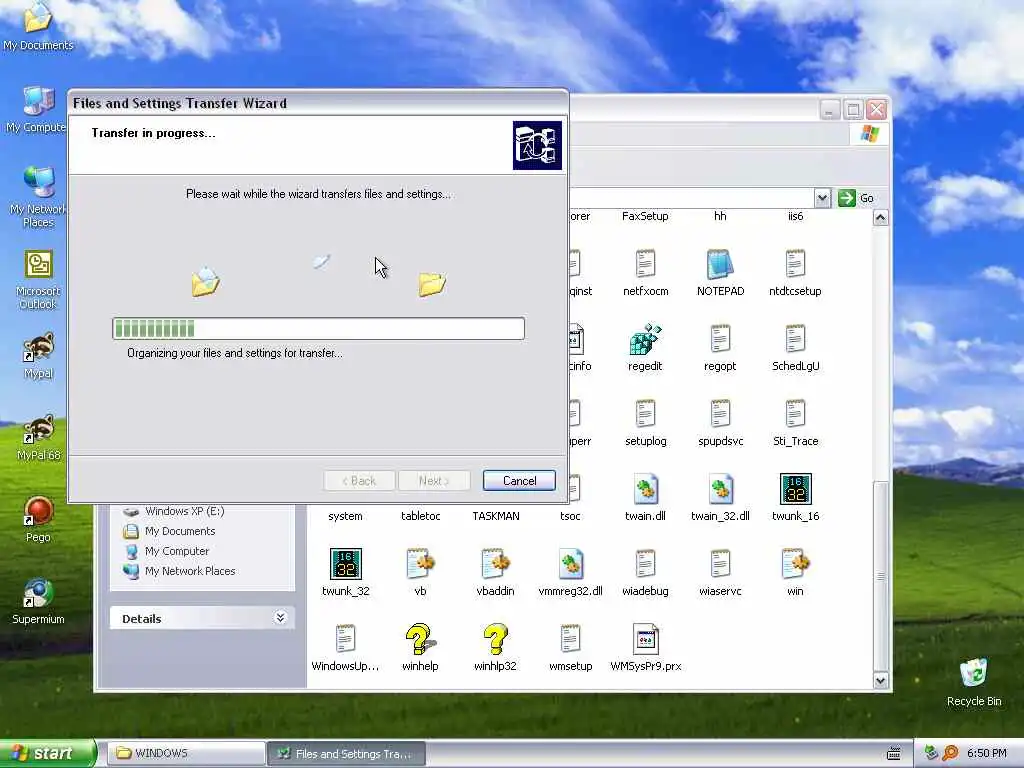Click the on-screen keyboard taskbar icon
Screen dimensions: 1024x768
coord(893,754)
